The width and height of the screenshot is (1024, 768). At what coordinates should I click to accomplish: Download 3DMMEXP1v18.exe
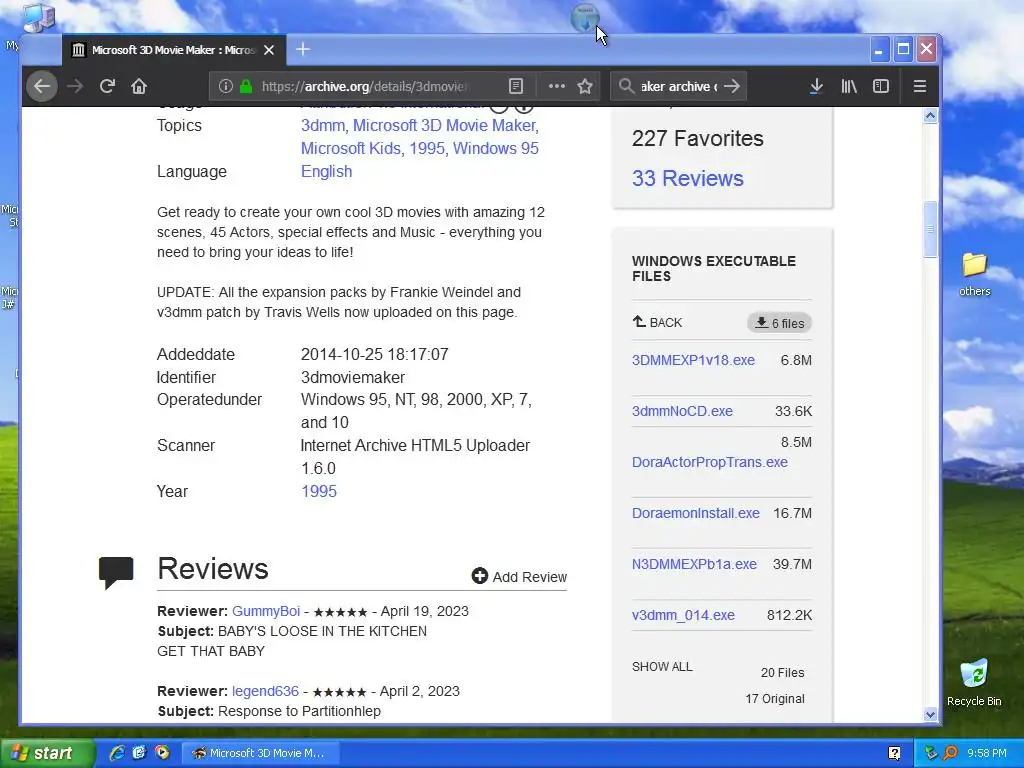(x=693, y=360)
